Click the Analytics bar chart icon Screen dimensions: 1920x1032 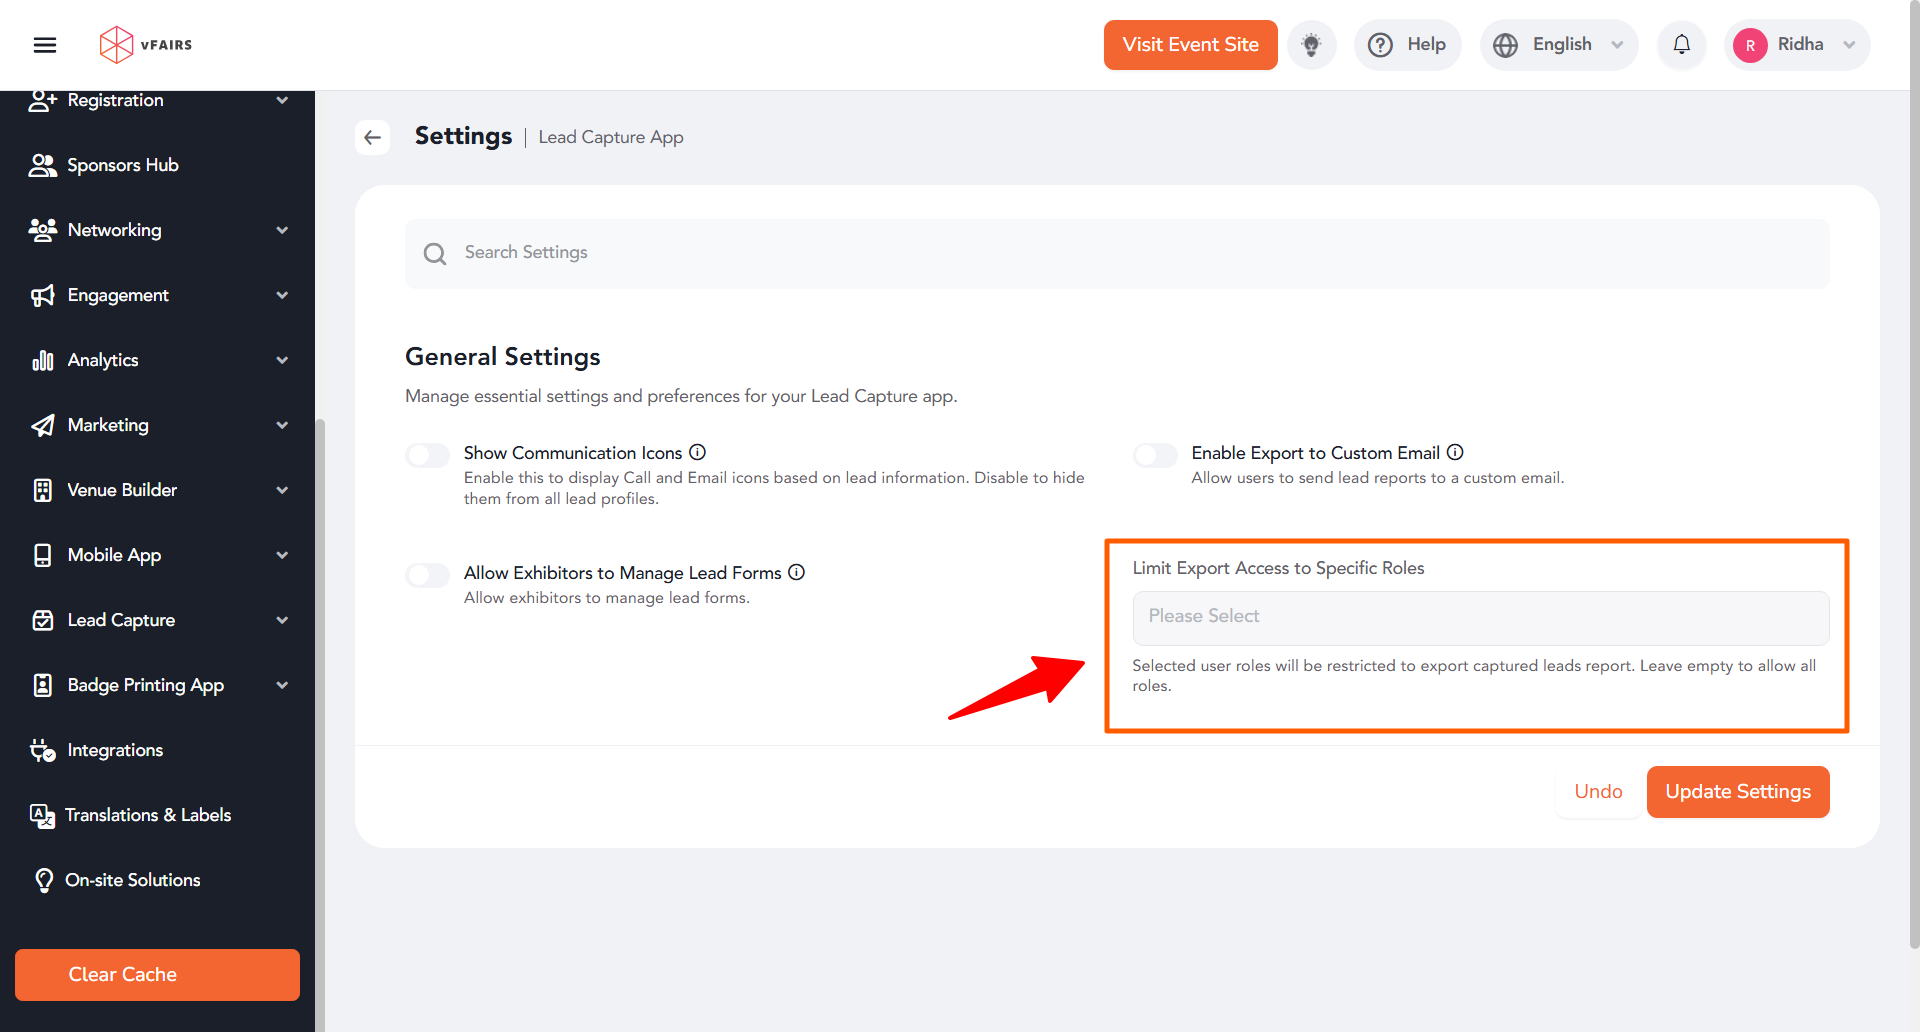click(42, 360)
